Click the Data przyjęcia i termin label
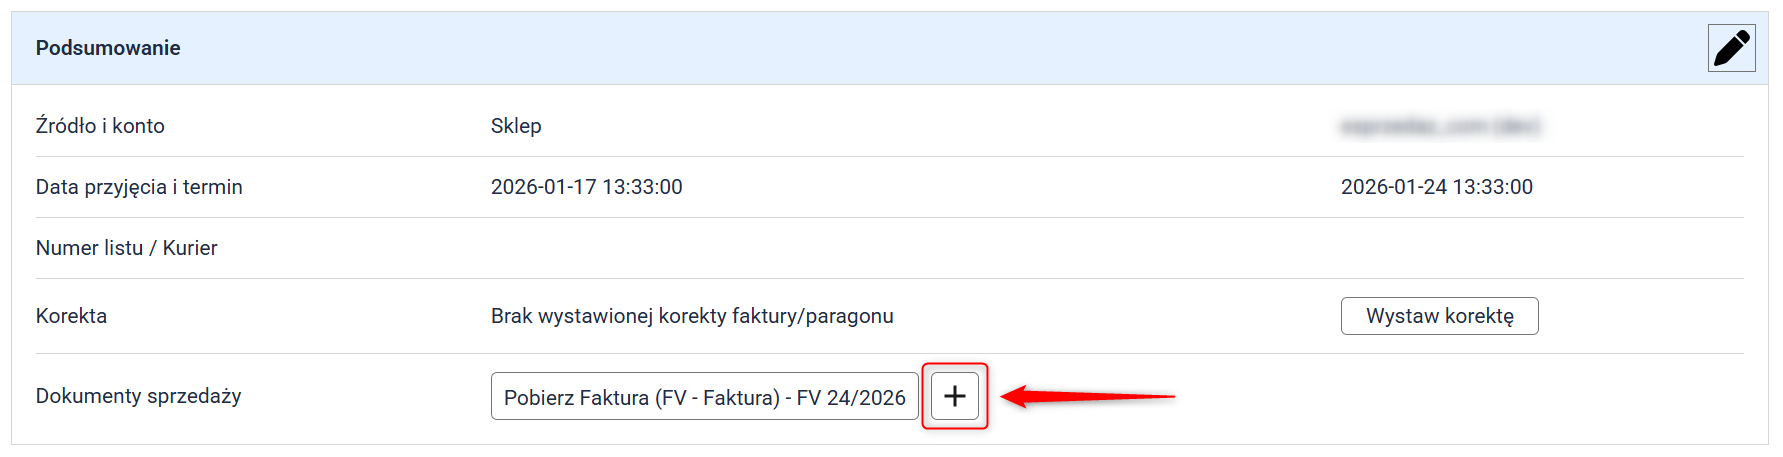The image size is (1783, 457). [x=139, y=187]
